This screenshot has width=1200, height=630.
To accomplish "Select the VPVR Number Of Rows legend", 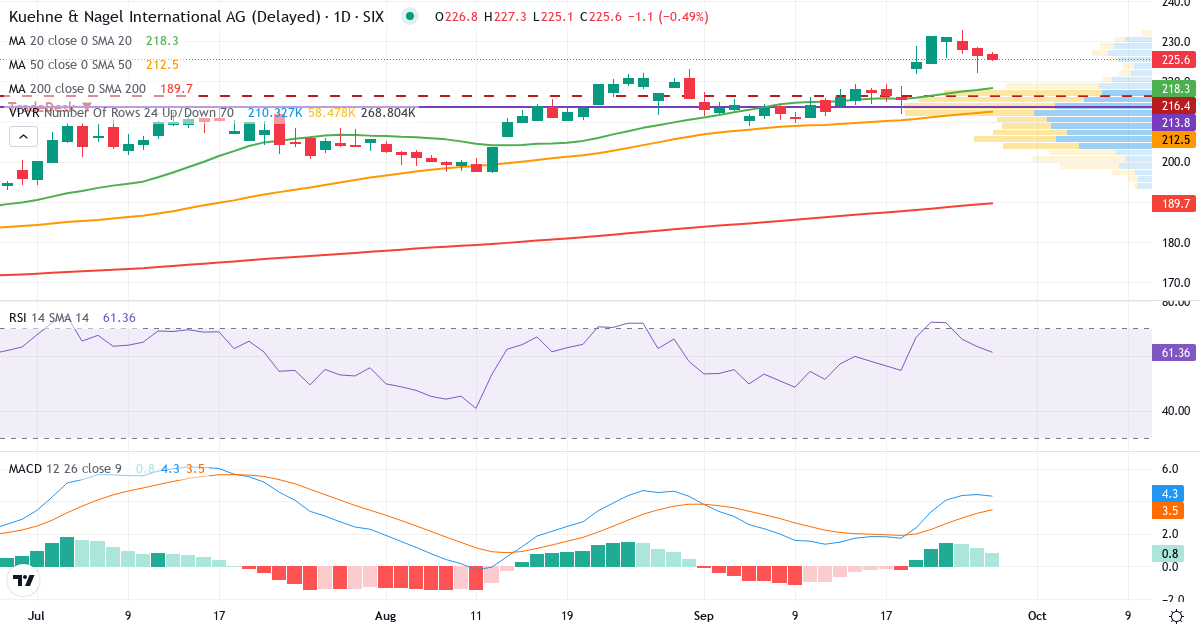I will pyautogui.click(x=121, y=113).
